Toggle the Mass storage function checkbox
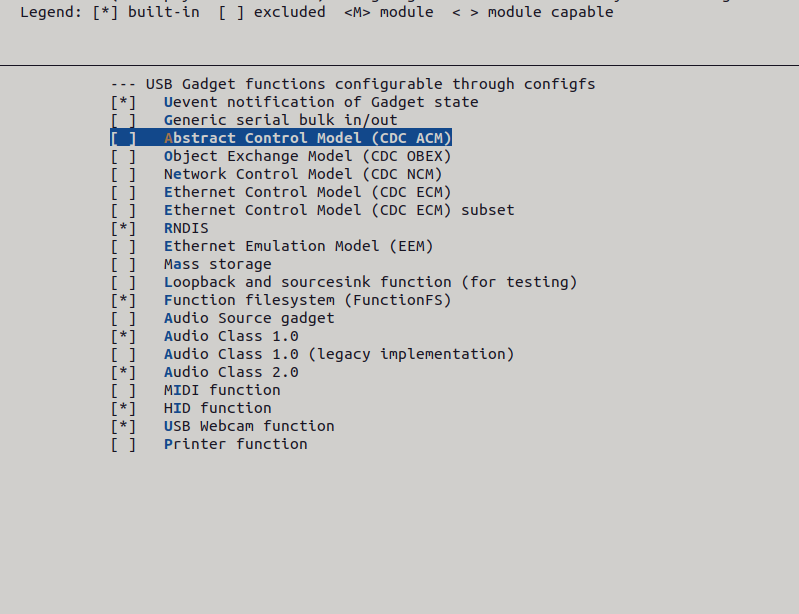This screenshot has height=614, width=799. tap(123, 264)
